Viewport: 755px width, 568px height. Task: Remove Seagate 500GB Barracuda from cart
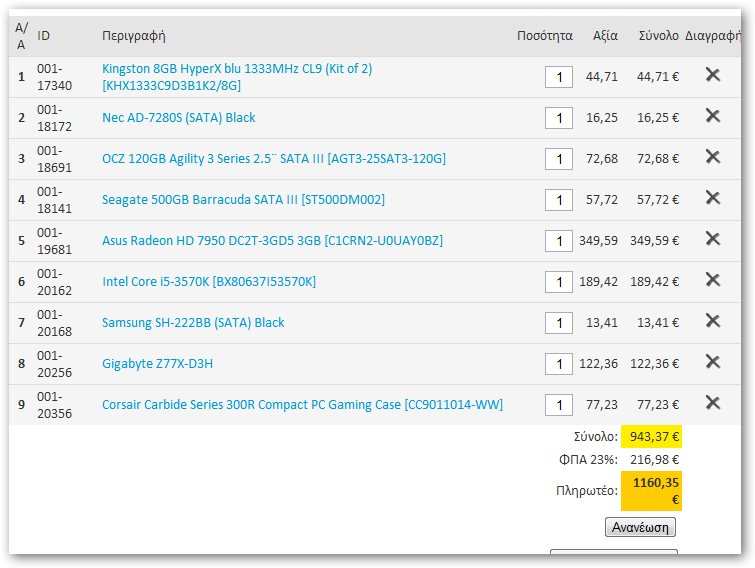(x=713, y=197)
